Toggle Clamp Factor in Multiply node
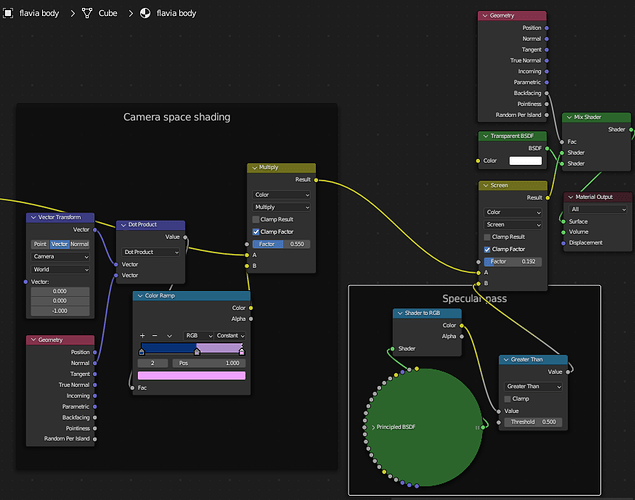The width and height of the screenshot is (635, 500). tap(256, 232)
